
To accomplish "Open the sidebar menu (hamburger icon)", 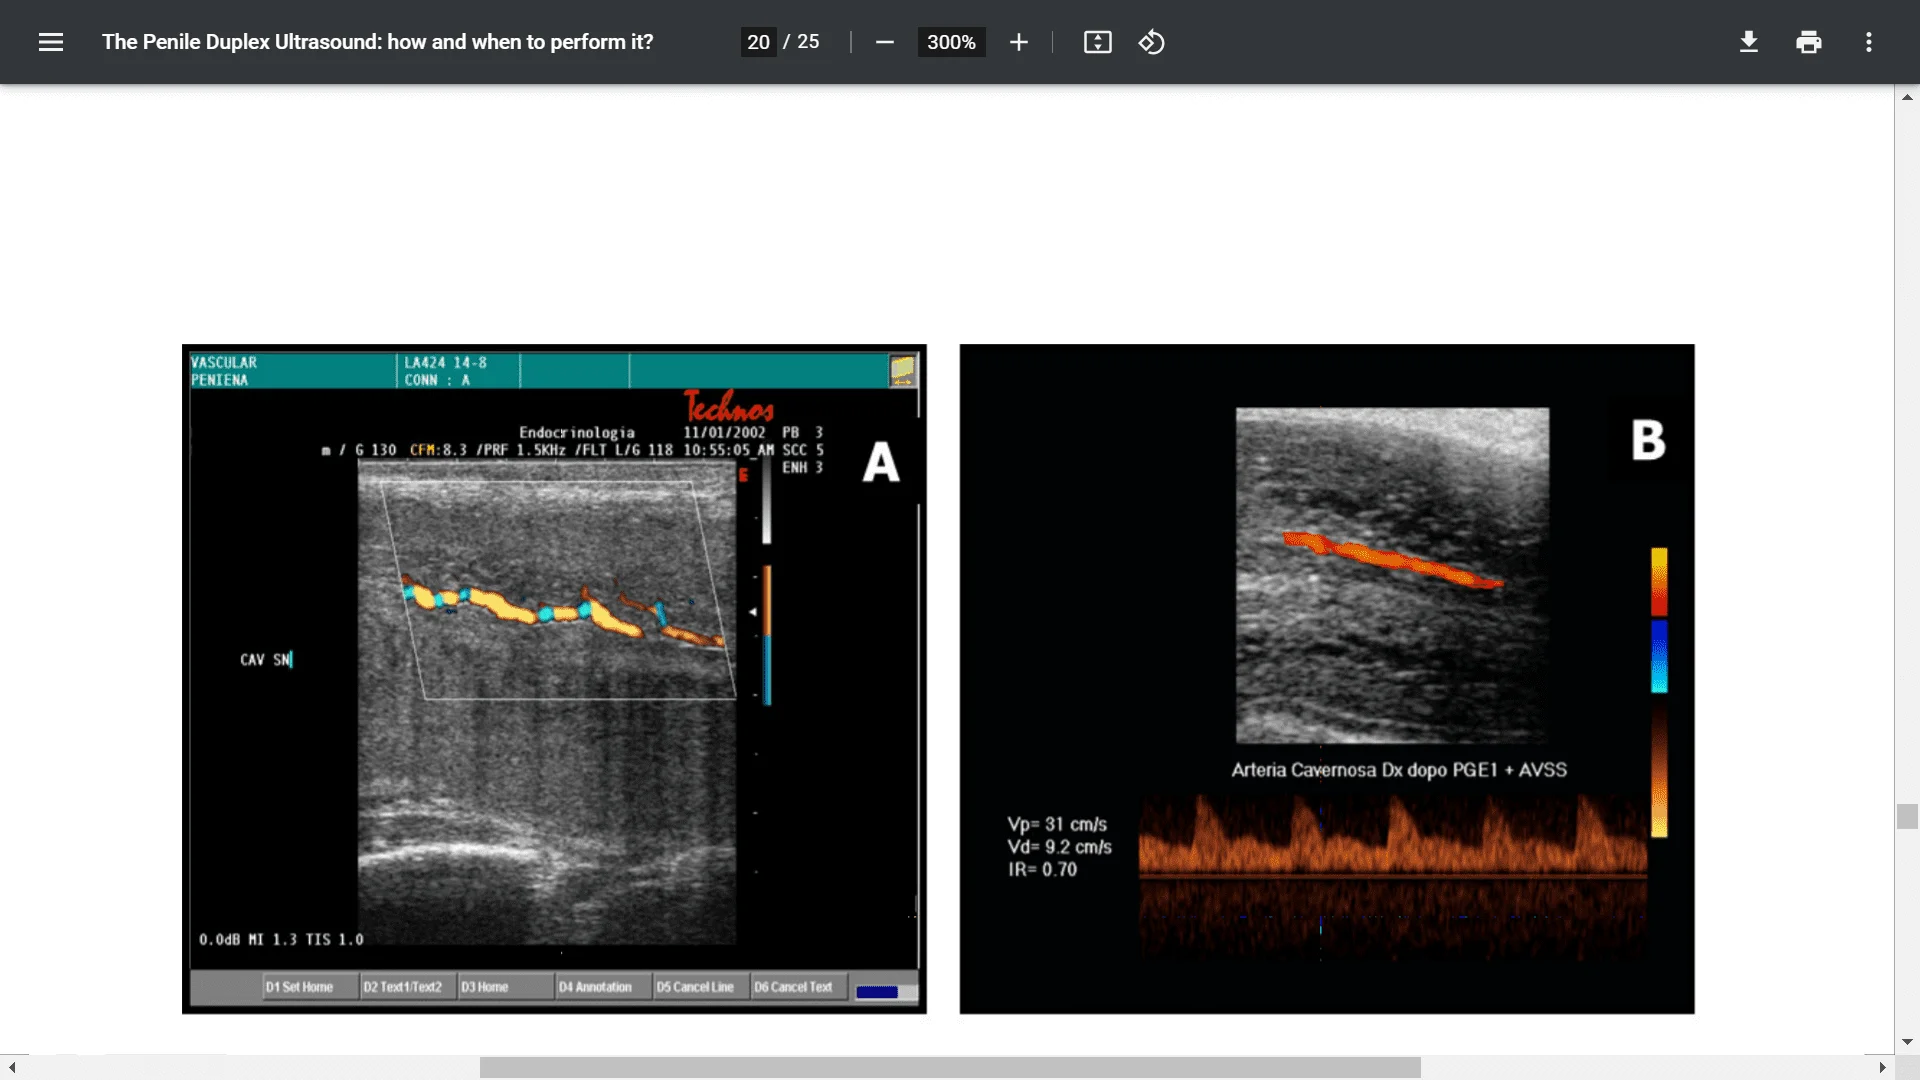I will click(x=51, y=42).
